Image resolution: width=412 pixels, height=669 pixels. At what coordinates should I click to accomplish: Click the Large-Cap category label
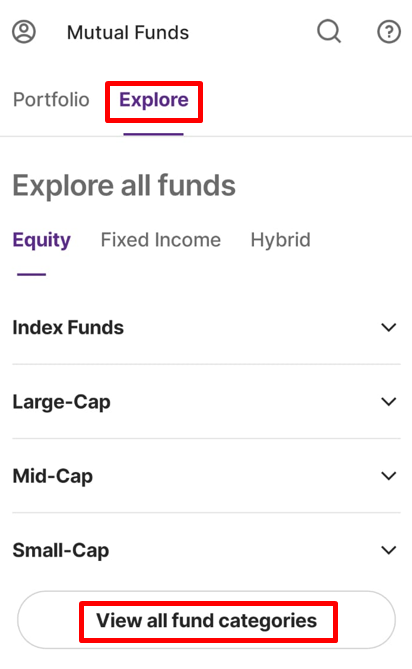coord(61,402)
